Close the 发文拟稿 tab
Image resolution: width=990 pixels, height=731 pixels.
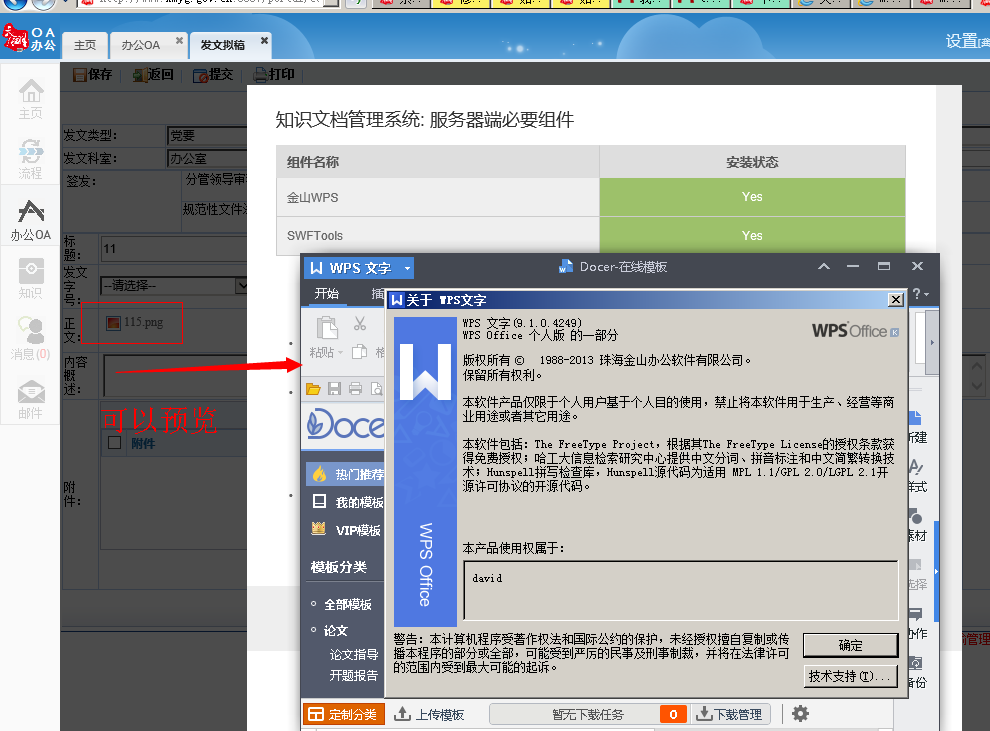[x=265, y=40]
